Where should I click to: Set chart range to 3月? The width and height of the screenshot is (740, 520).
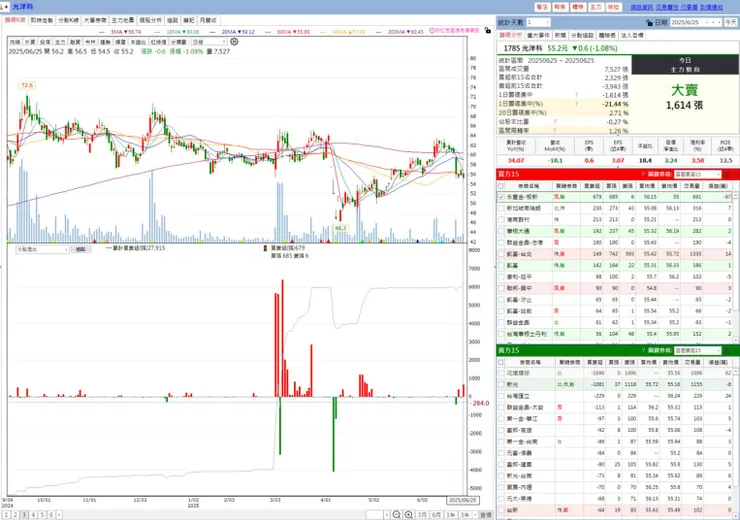[422, 515]
